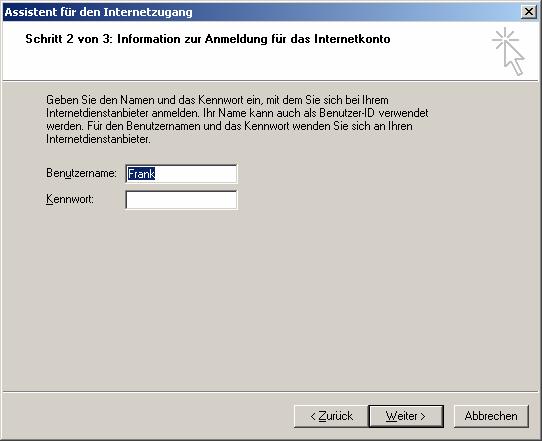This screenshot has width=542, height=441.
Task: Click the Weiter button to continue
Action: click(x=406, y=416)
